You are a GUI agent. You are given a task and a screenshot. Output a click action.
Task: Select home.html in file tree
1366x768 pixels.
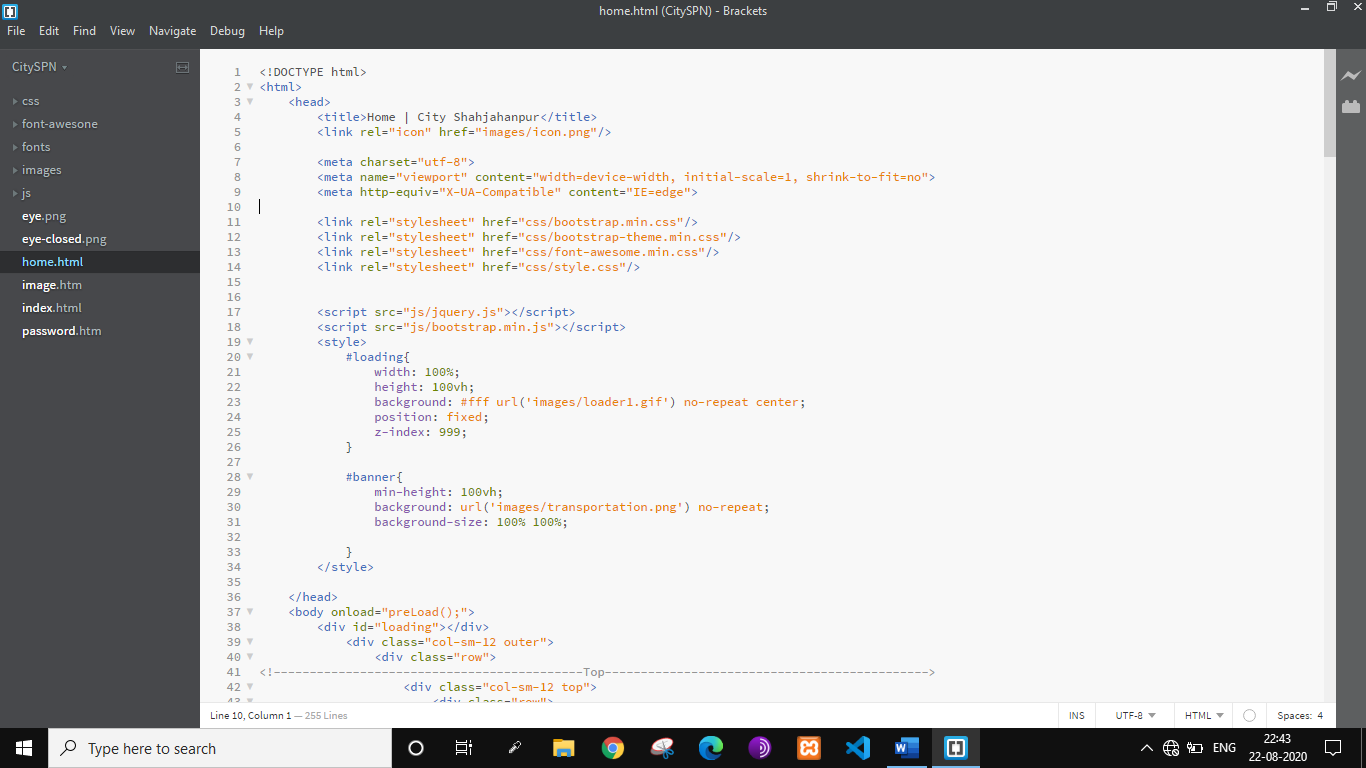click(100, 262)
